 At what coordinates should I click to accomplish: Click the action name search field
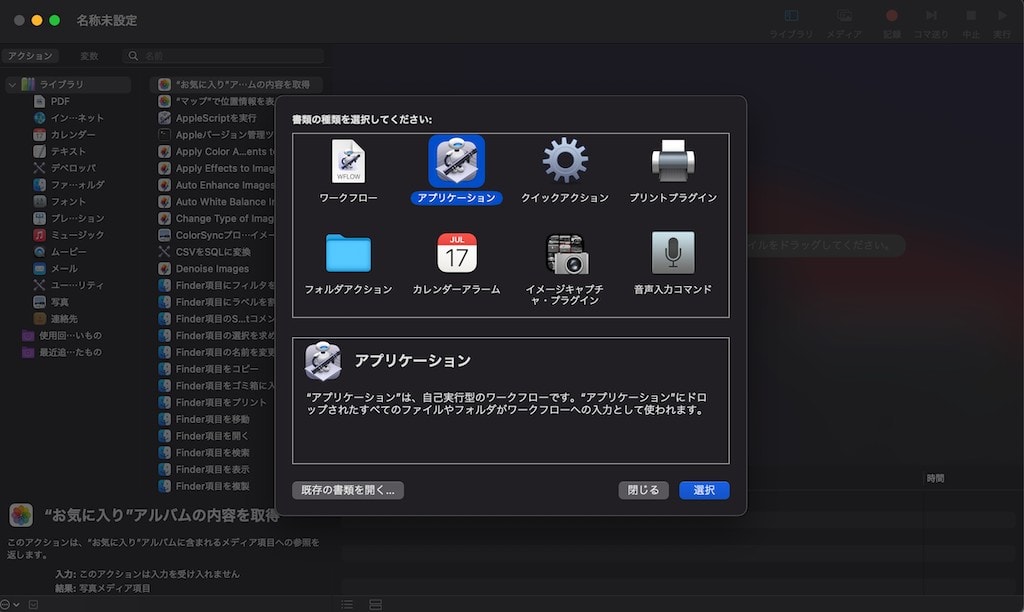(225, 56)
